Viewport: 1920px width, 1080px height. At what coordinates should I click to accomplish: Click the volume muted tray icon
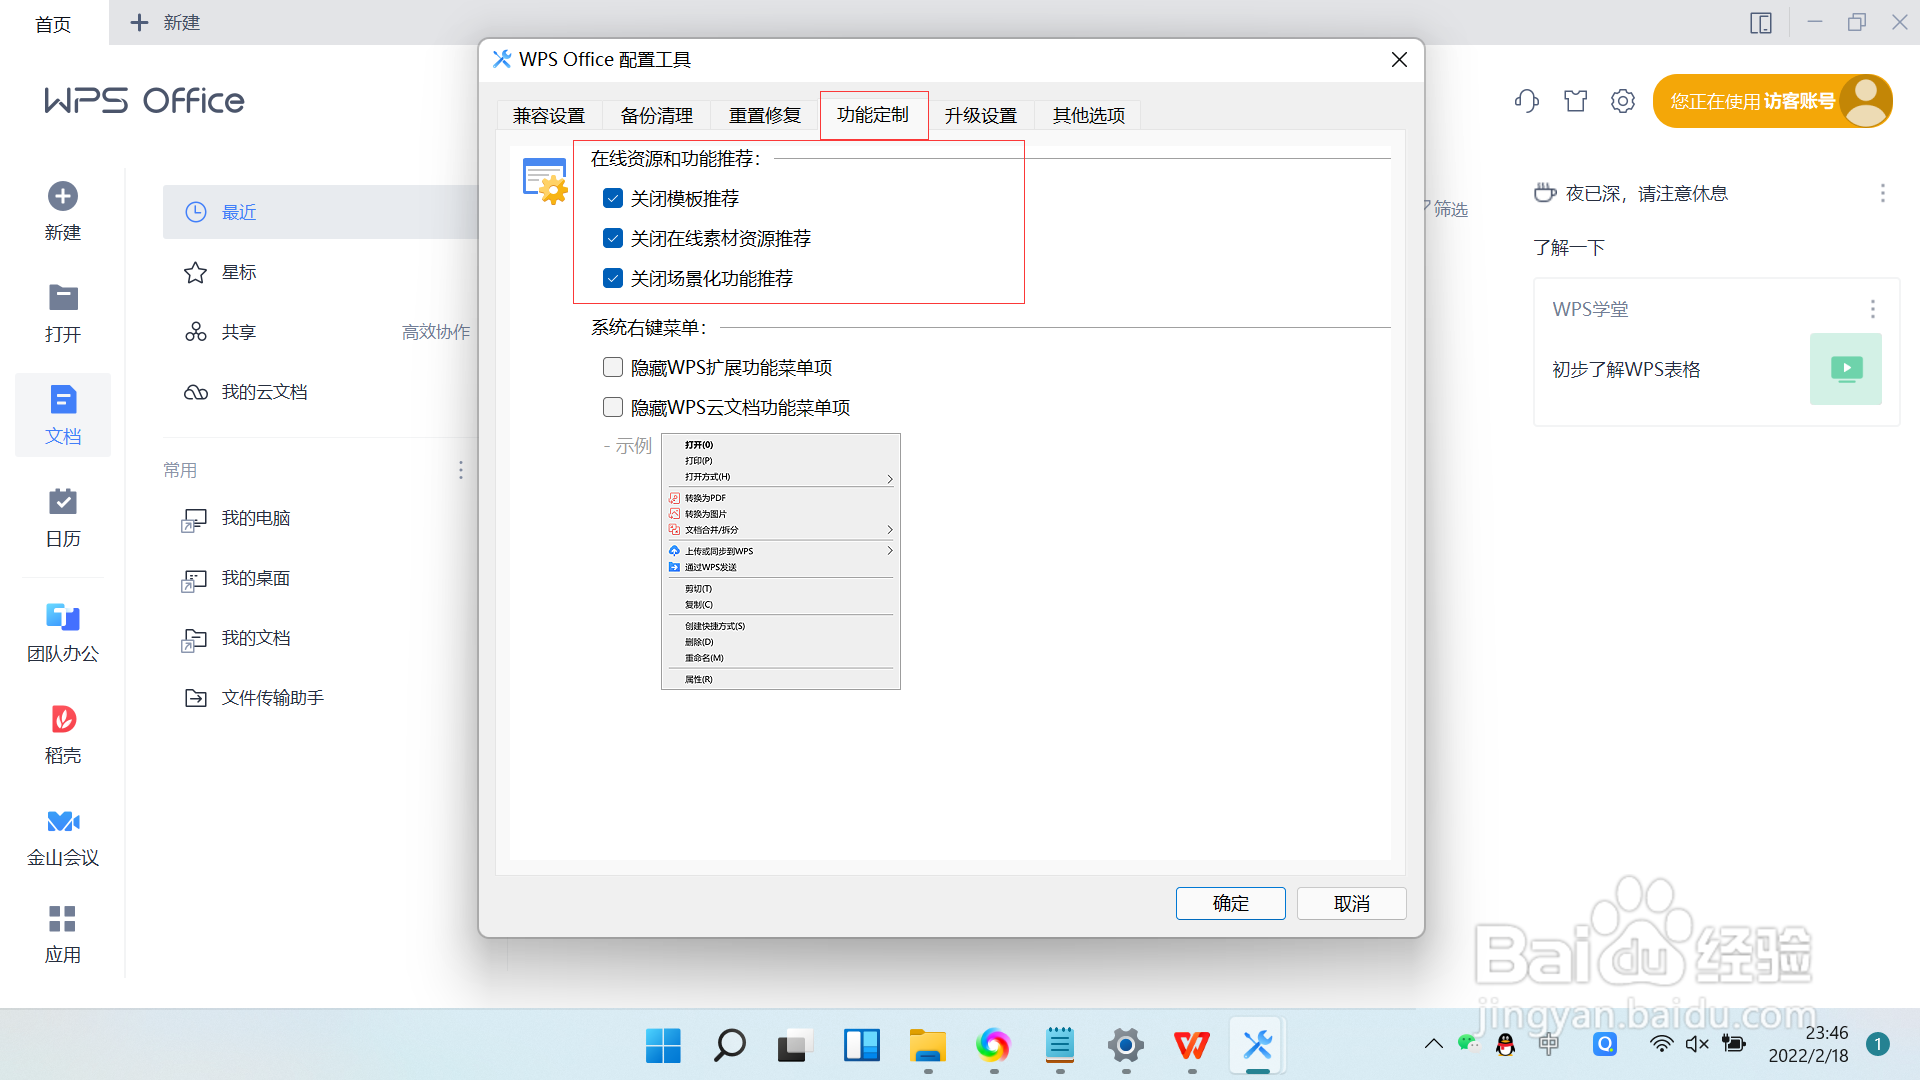tap(1697, 1044)
